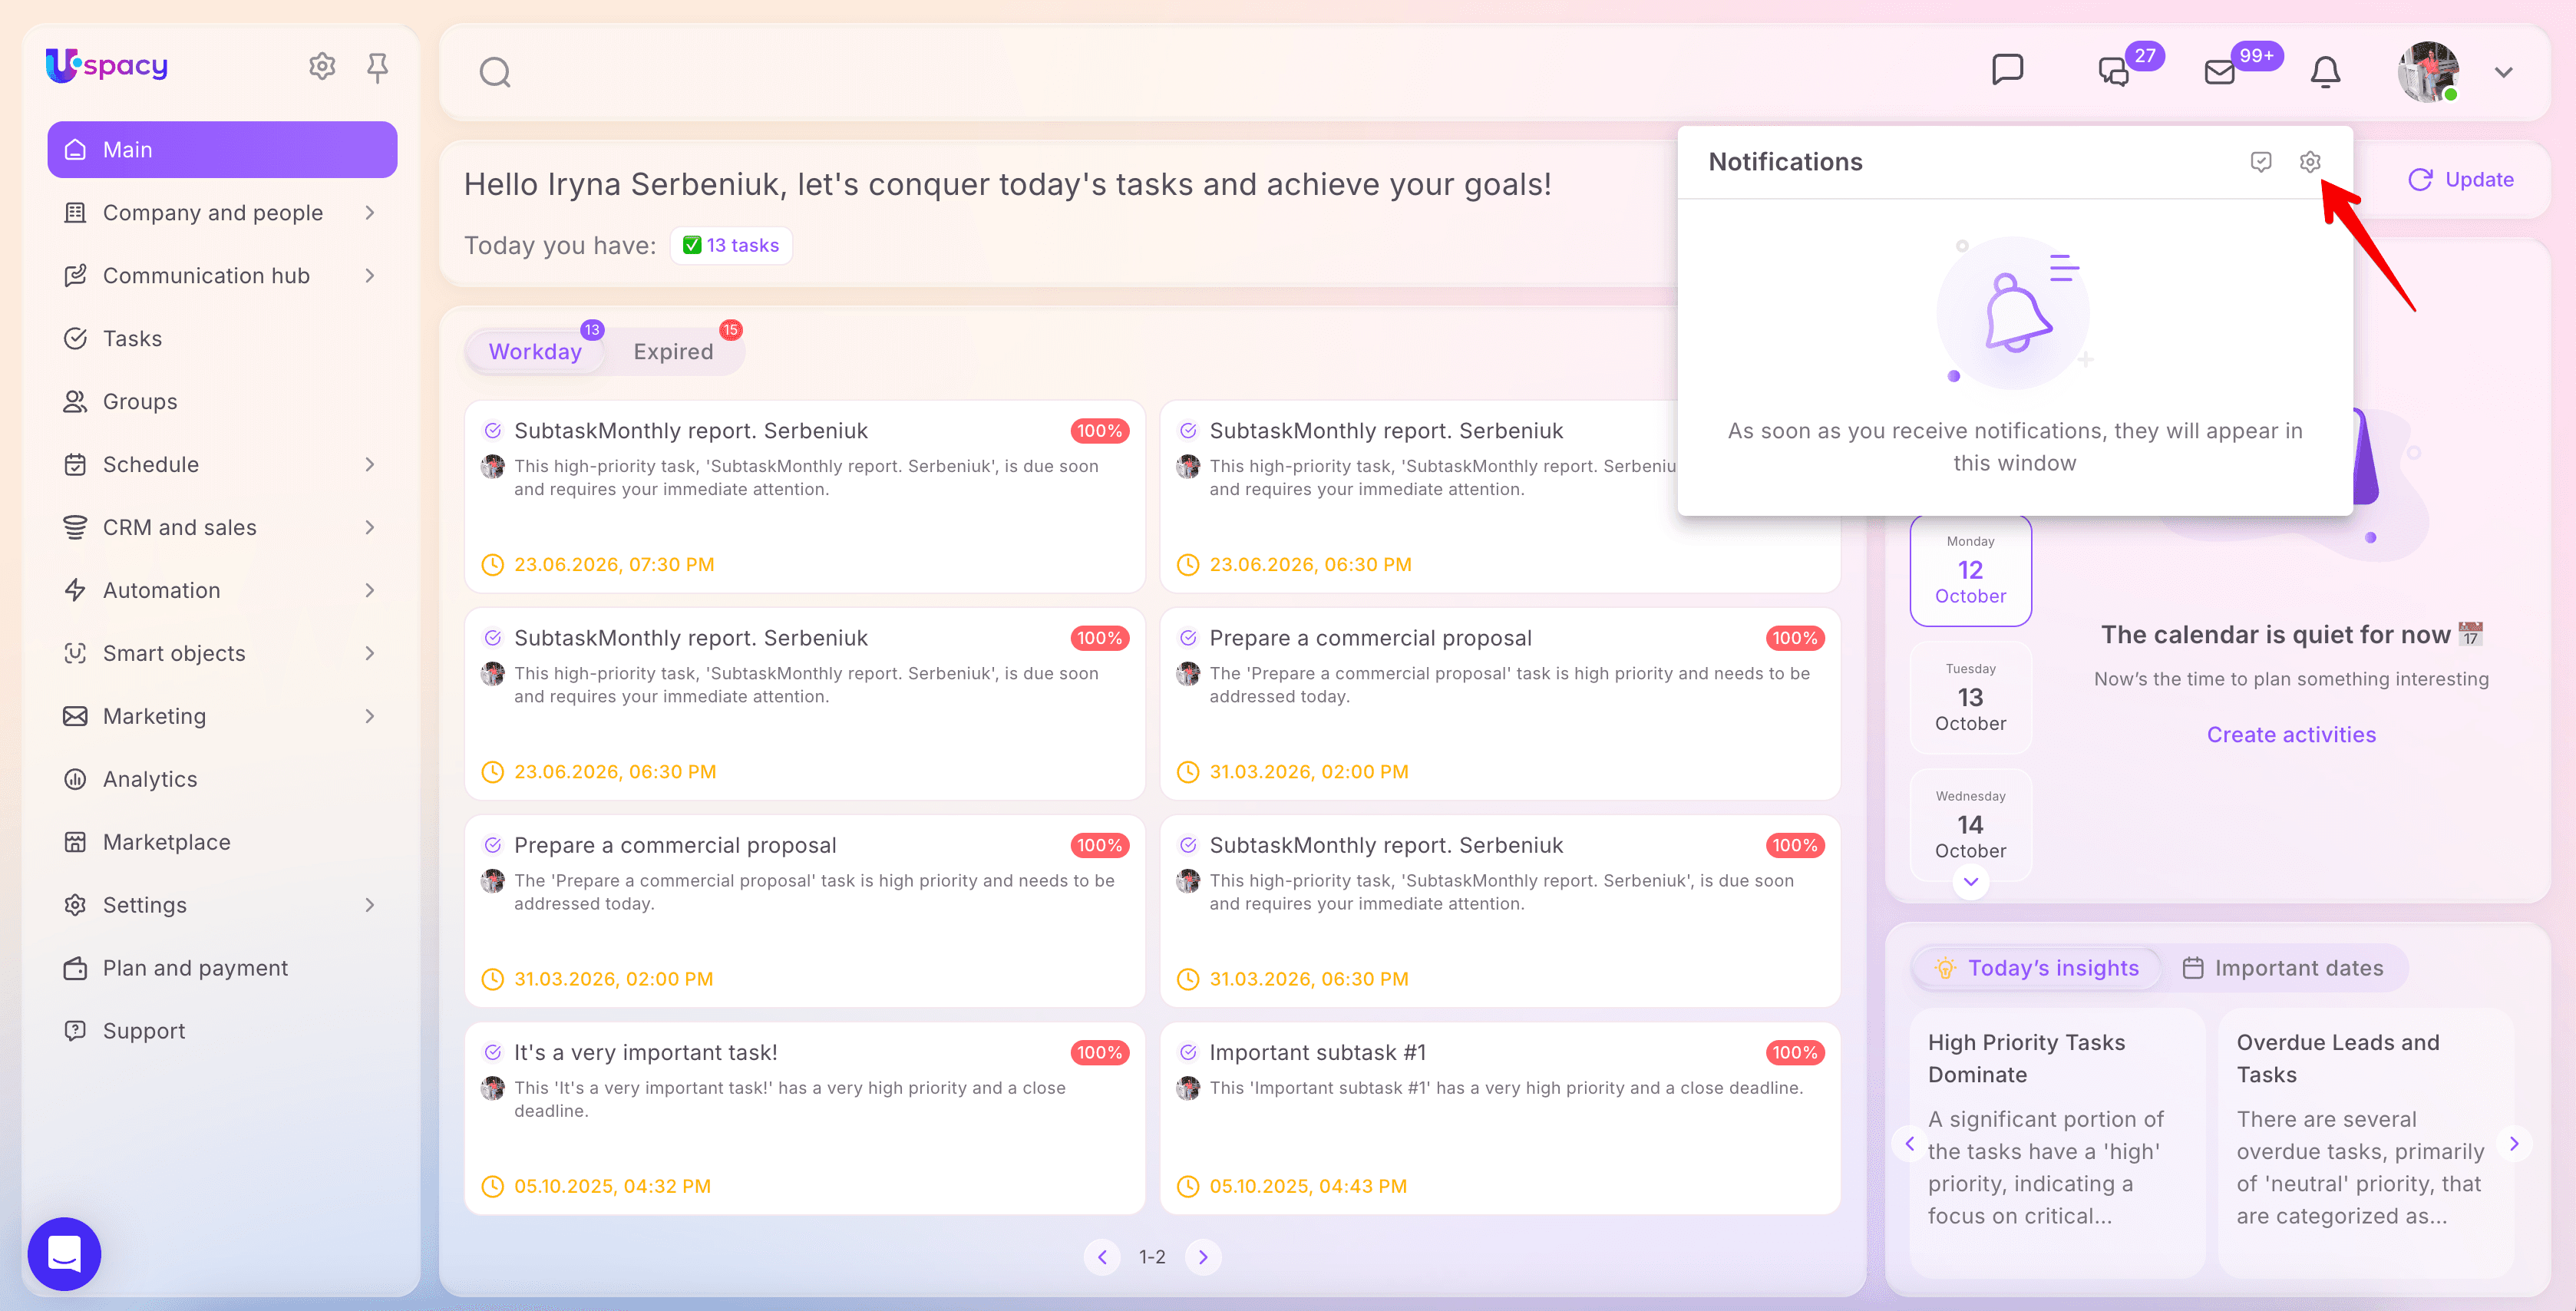Image resolution: width=2576 pixels, height=1311 pixels.
Task: Go to next page of tasks
Action: (1203, 1257)
